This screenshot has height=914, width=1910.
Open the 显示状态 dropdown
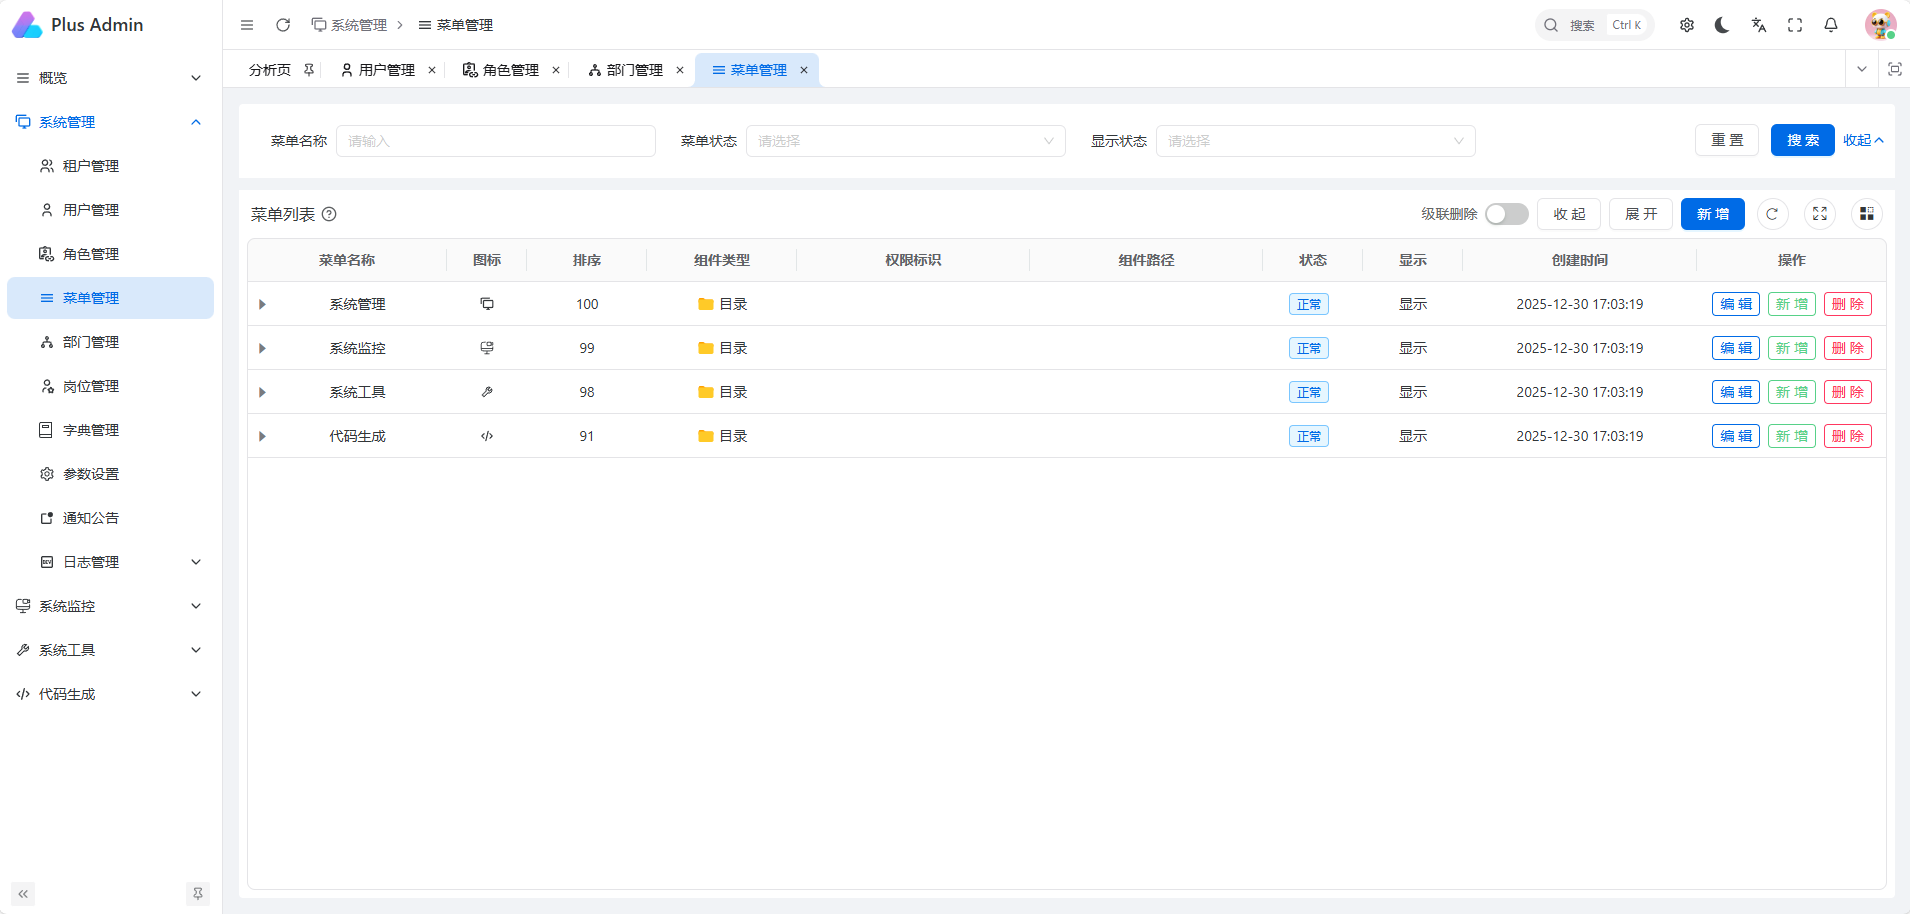click(x=1315, y=141)
